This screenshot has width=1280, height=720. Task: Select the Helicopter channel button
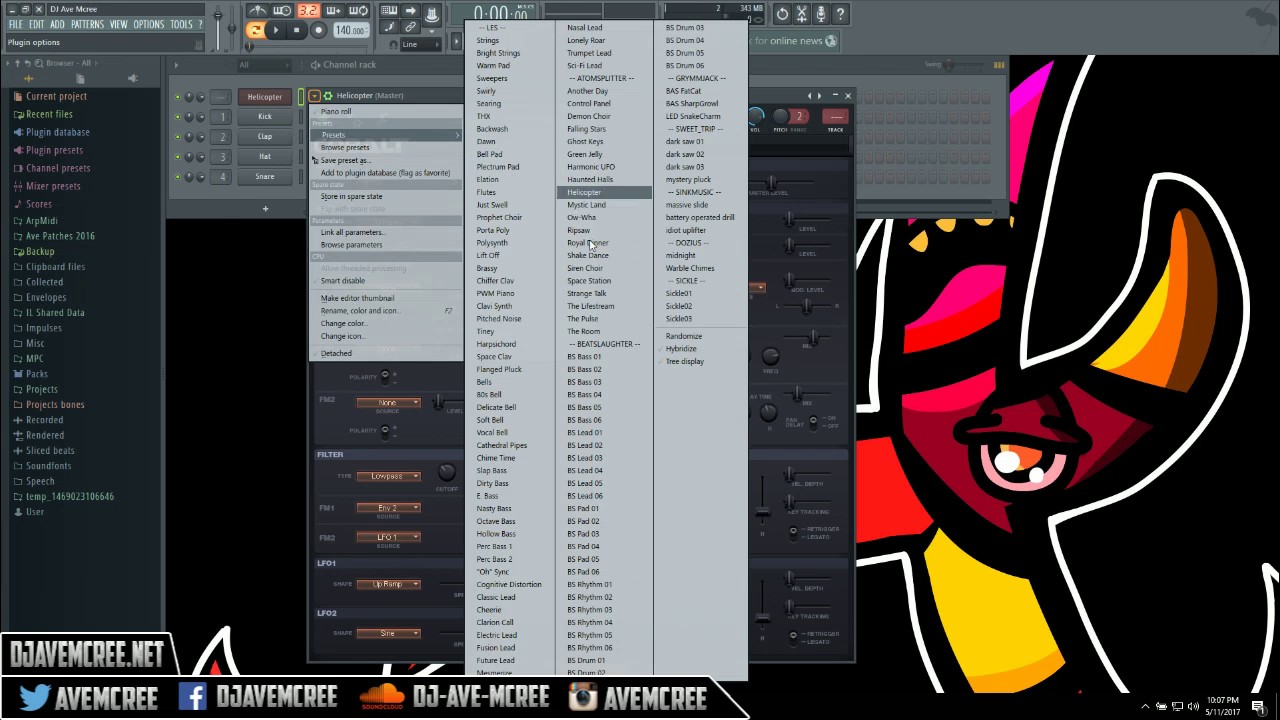(264, 97)
